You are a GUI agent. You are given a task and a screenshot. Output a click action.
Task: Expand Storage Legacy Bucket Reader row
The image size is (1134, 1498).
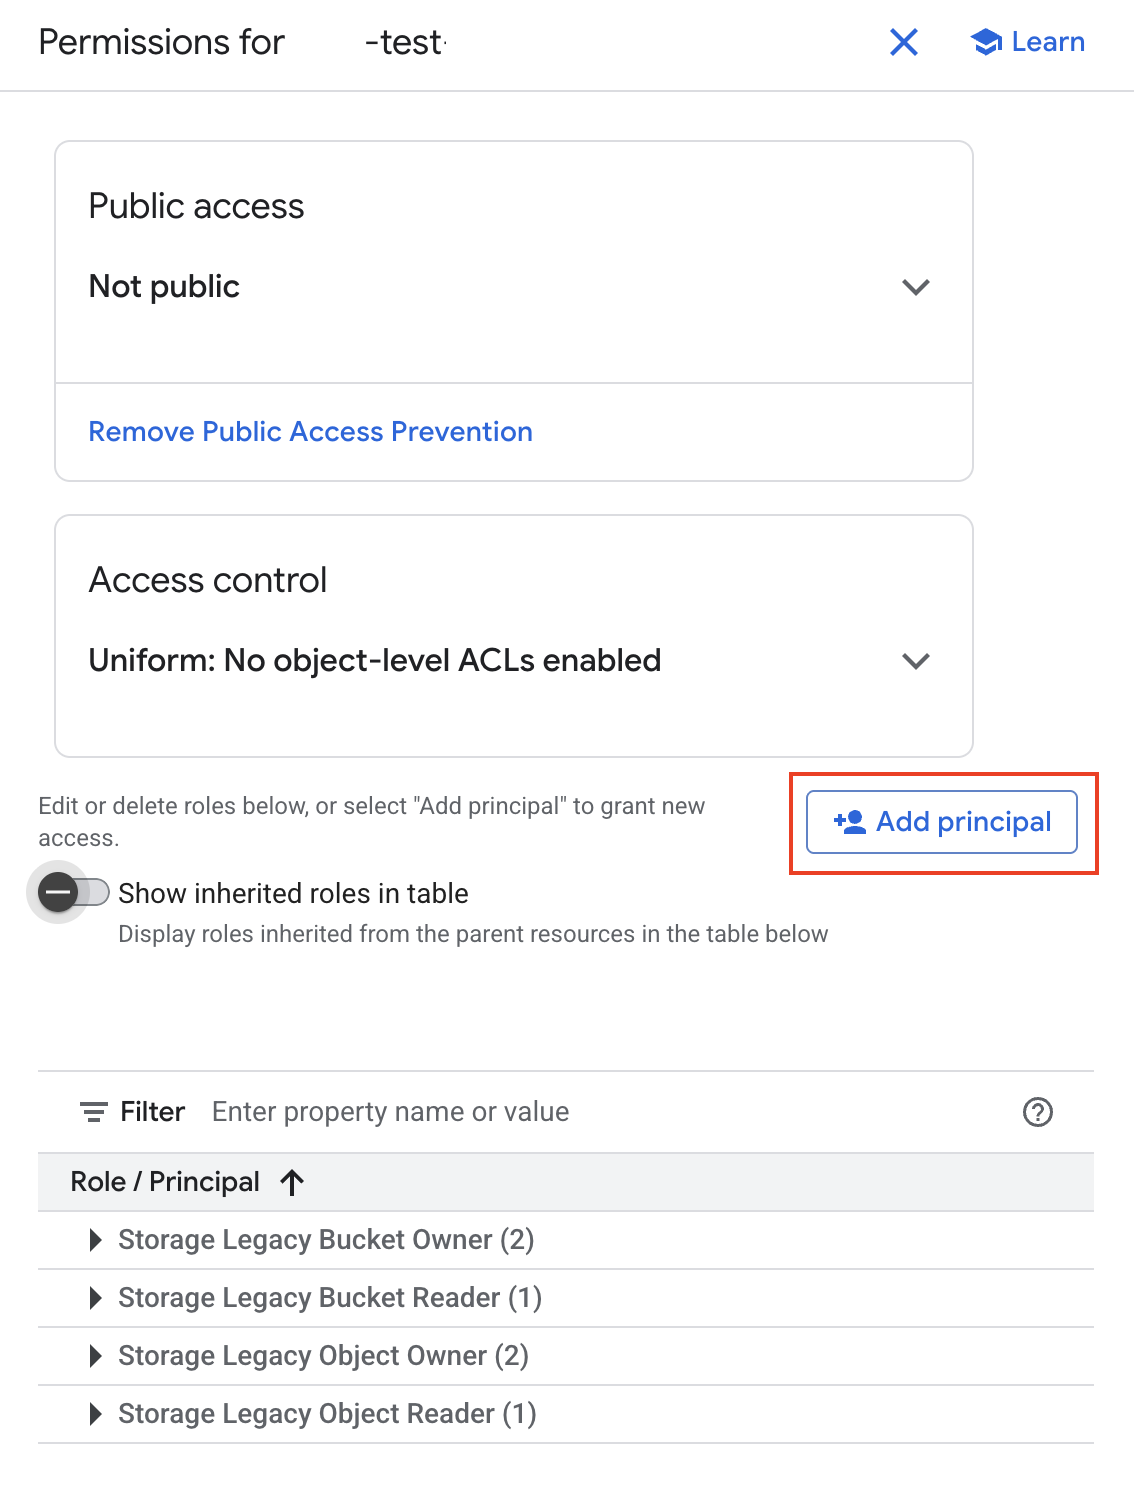[96, 1298]
